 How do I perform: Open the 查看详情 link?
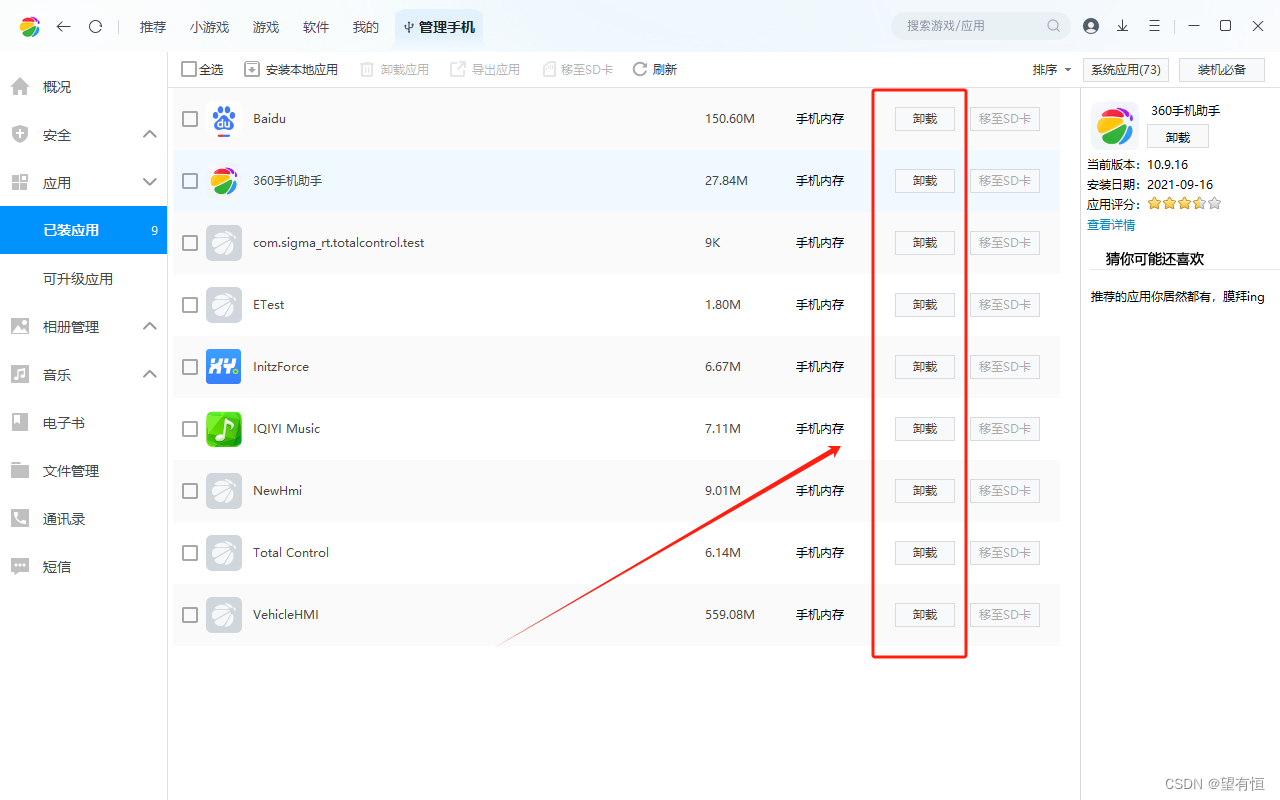point(1111,225)
